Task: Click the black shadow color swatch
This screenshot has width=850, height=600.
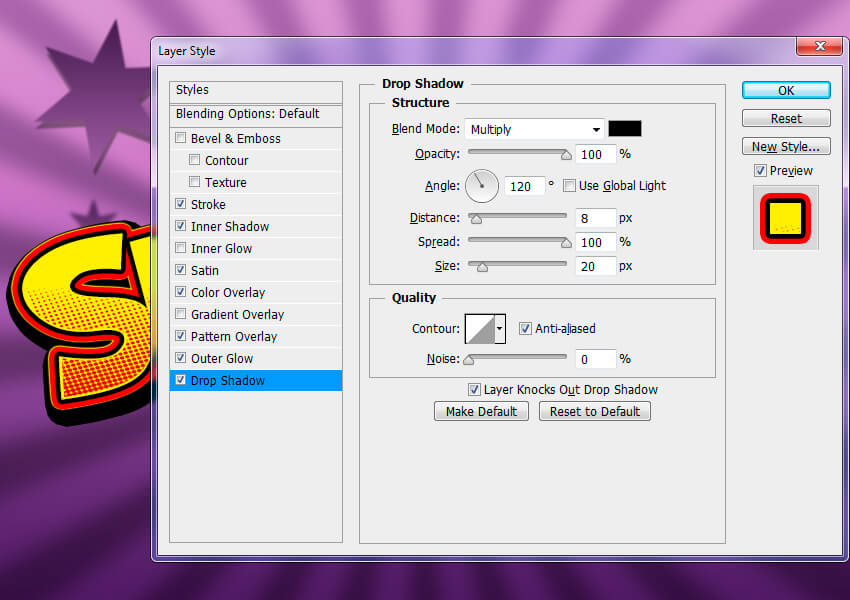Action: (x=624, y=128)
